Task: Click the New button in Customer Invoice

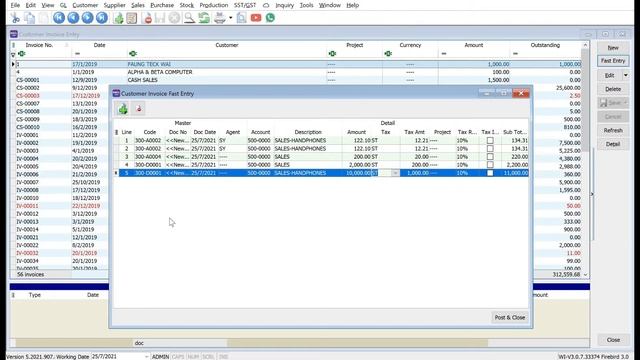Action: point(613,48)
